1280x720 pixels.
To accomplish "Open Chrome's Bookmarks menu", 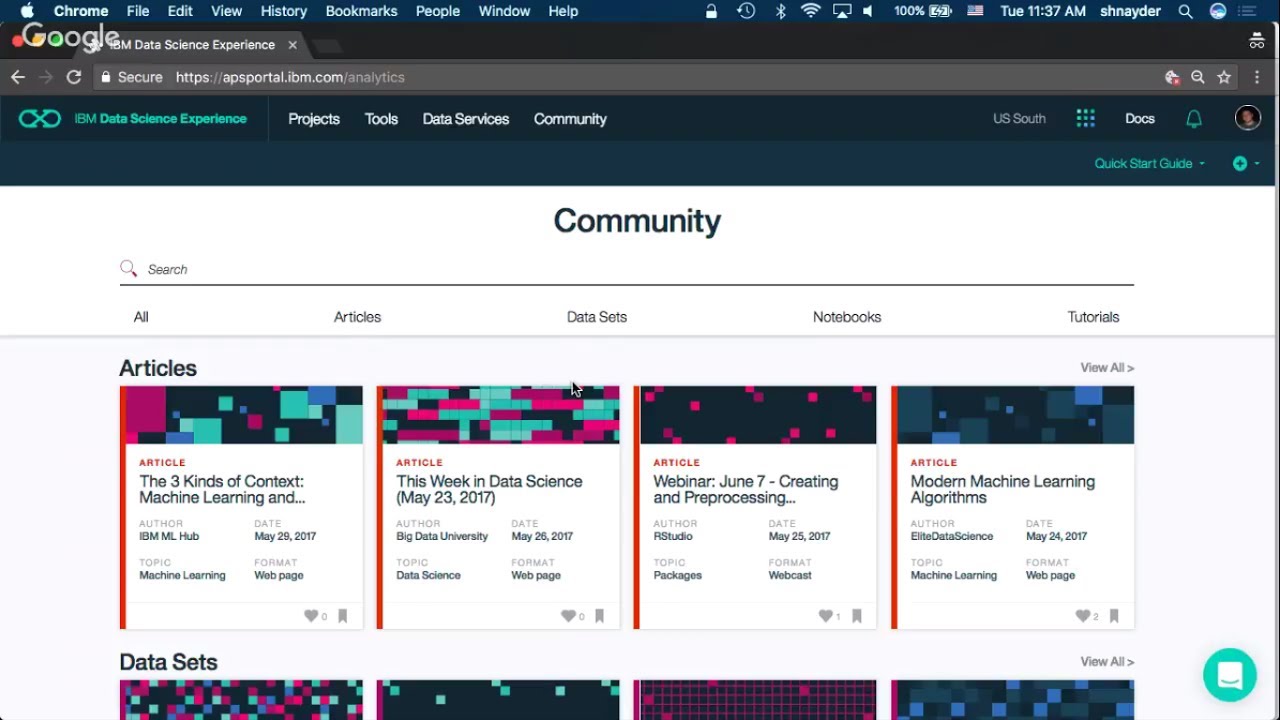I will (x=361, y=11).
